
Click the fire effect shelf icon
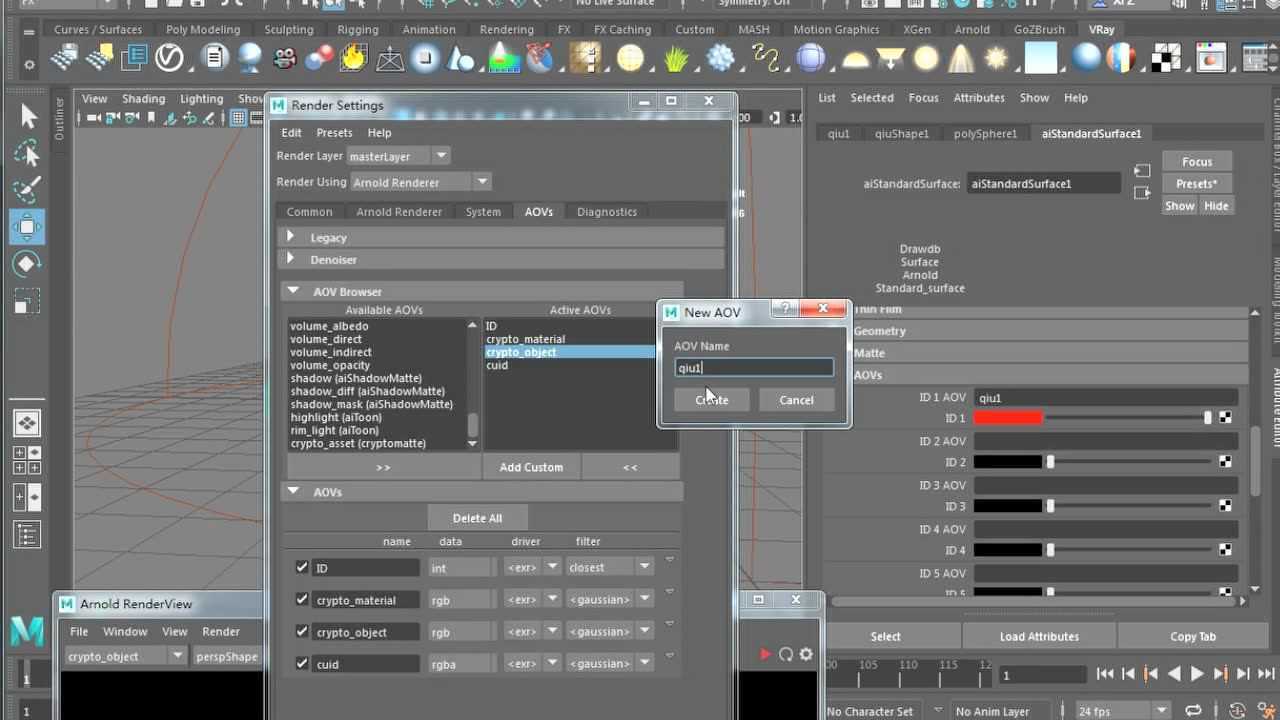[x=353, y=59]
